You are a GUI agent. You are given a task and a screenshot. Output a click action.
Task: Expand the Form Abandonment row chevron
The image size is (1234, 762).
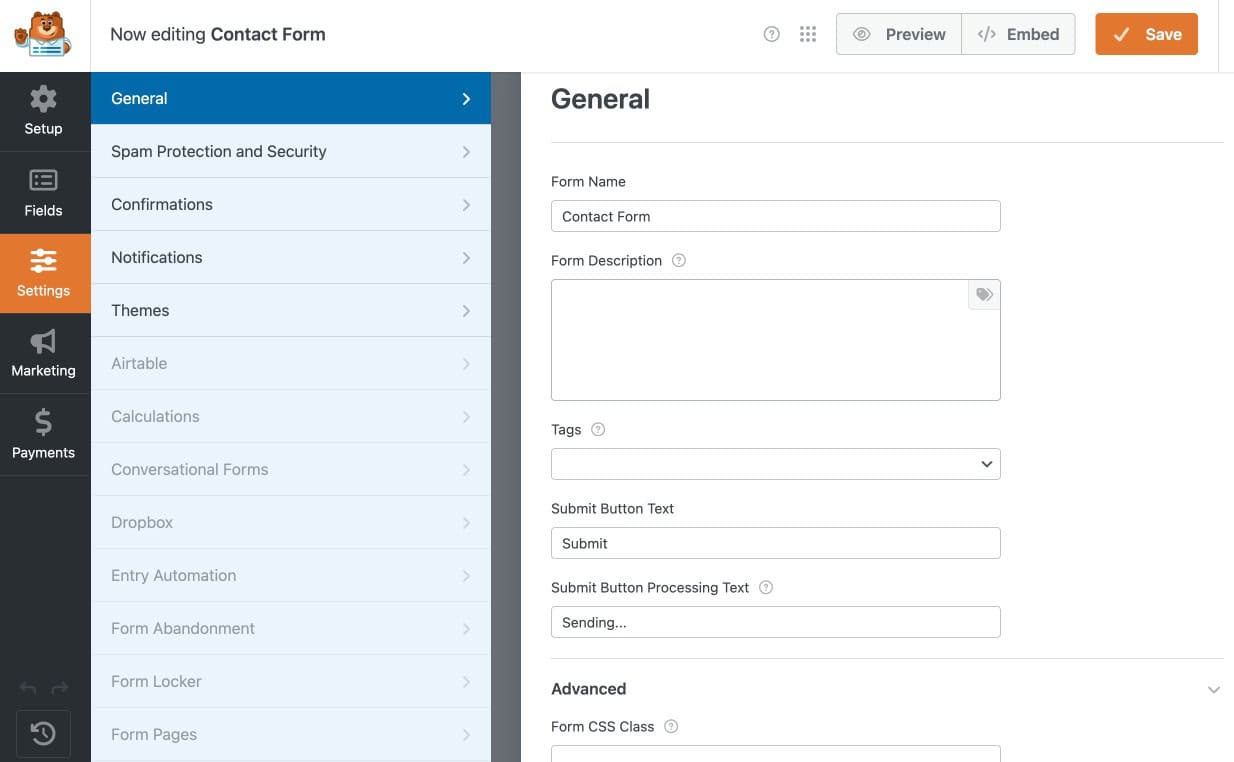[x=466, y=628]
